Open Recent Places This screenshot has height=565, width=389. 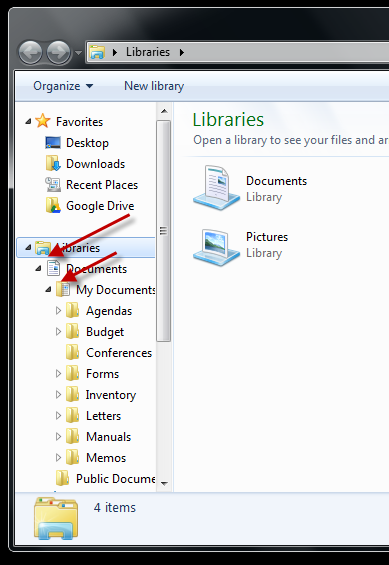(102, 185)
